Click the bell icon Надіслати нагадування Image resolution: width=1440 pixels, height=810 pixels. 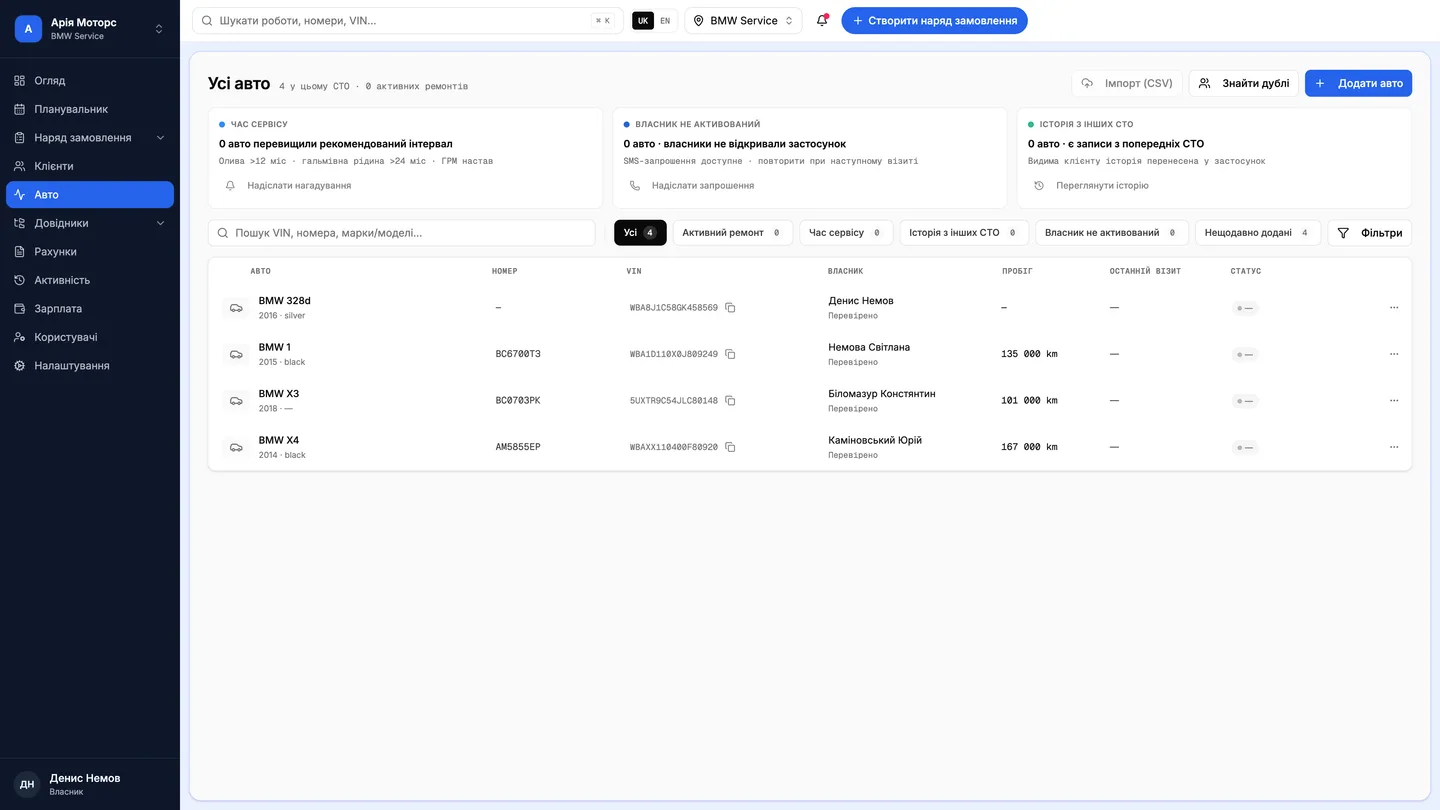point(230,186)
